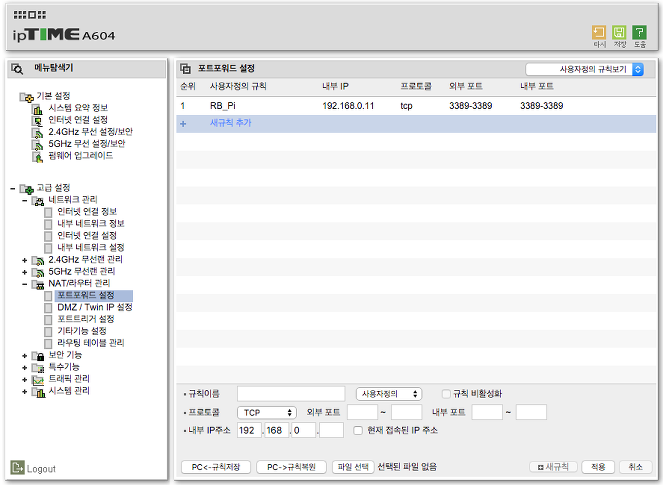
Task: Click the PC->규칙복원 button
Action: click(291, 467)
